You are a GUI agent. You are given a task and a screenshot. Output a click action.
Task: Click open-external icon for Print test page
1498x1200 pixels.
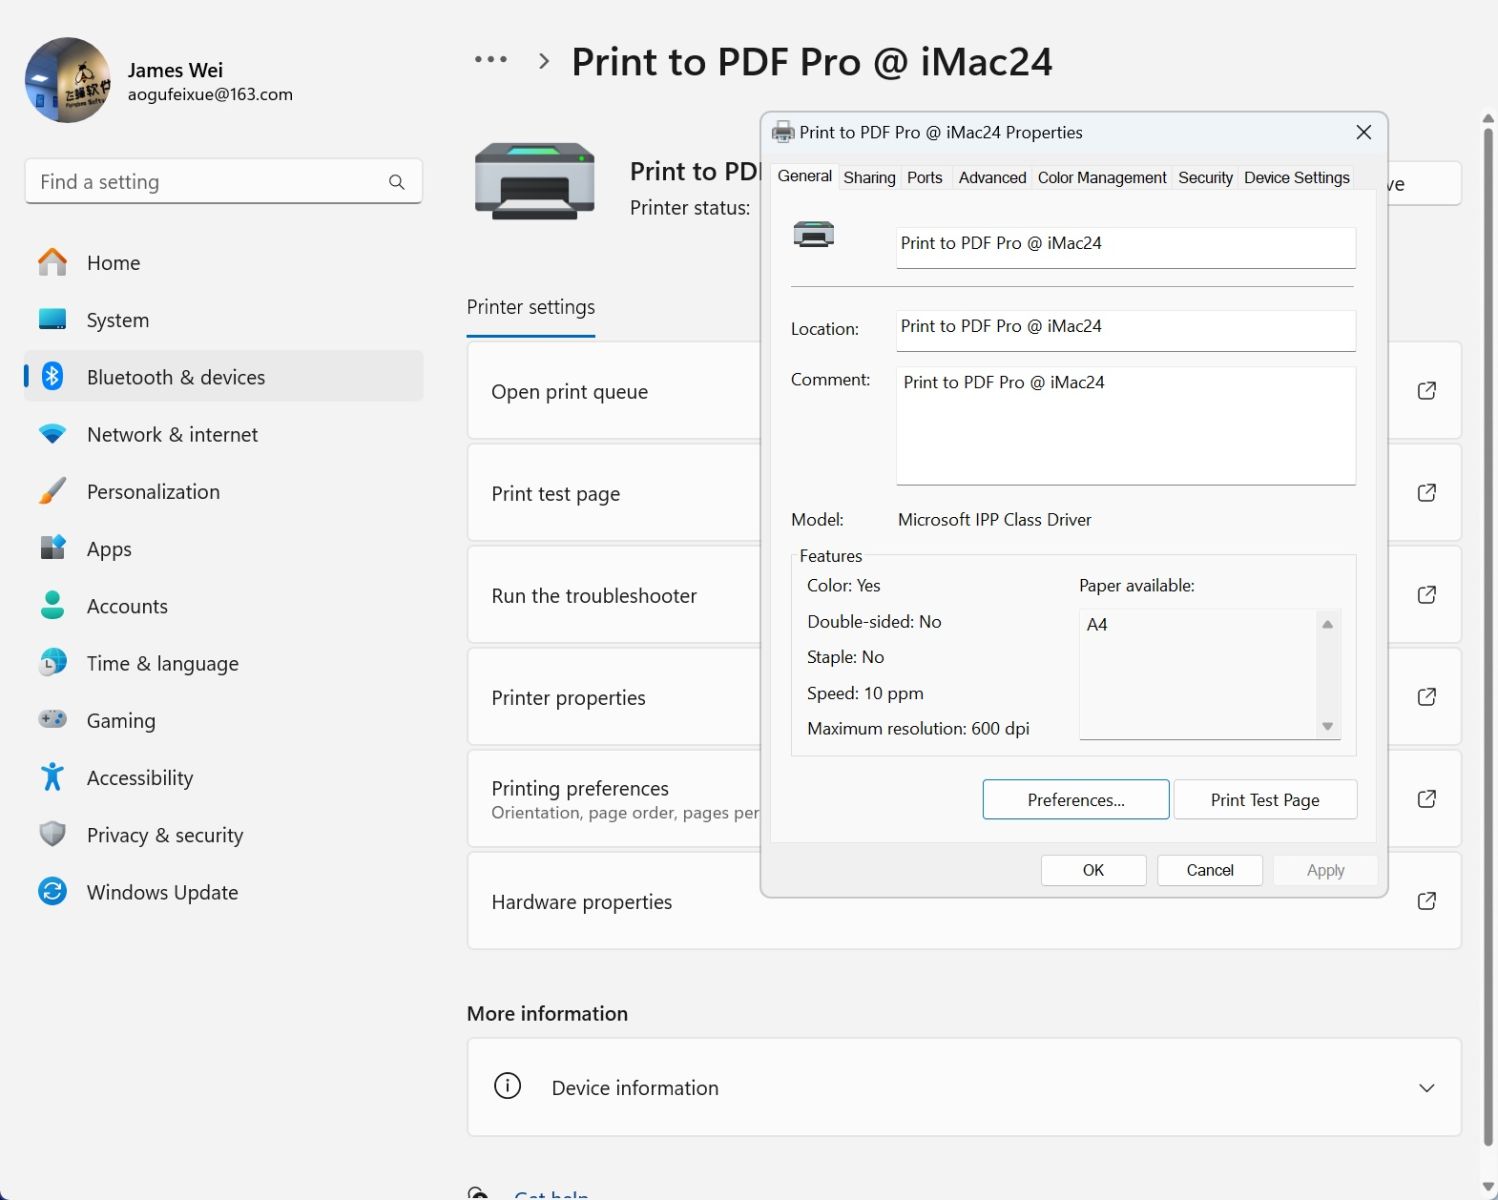click(1427, 492)
